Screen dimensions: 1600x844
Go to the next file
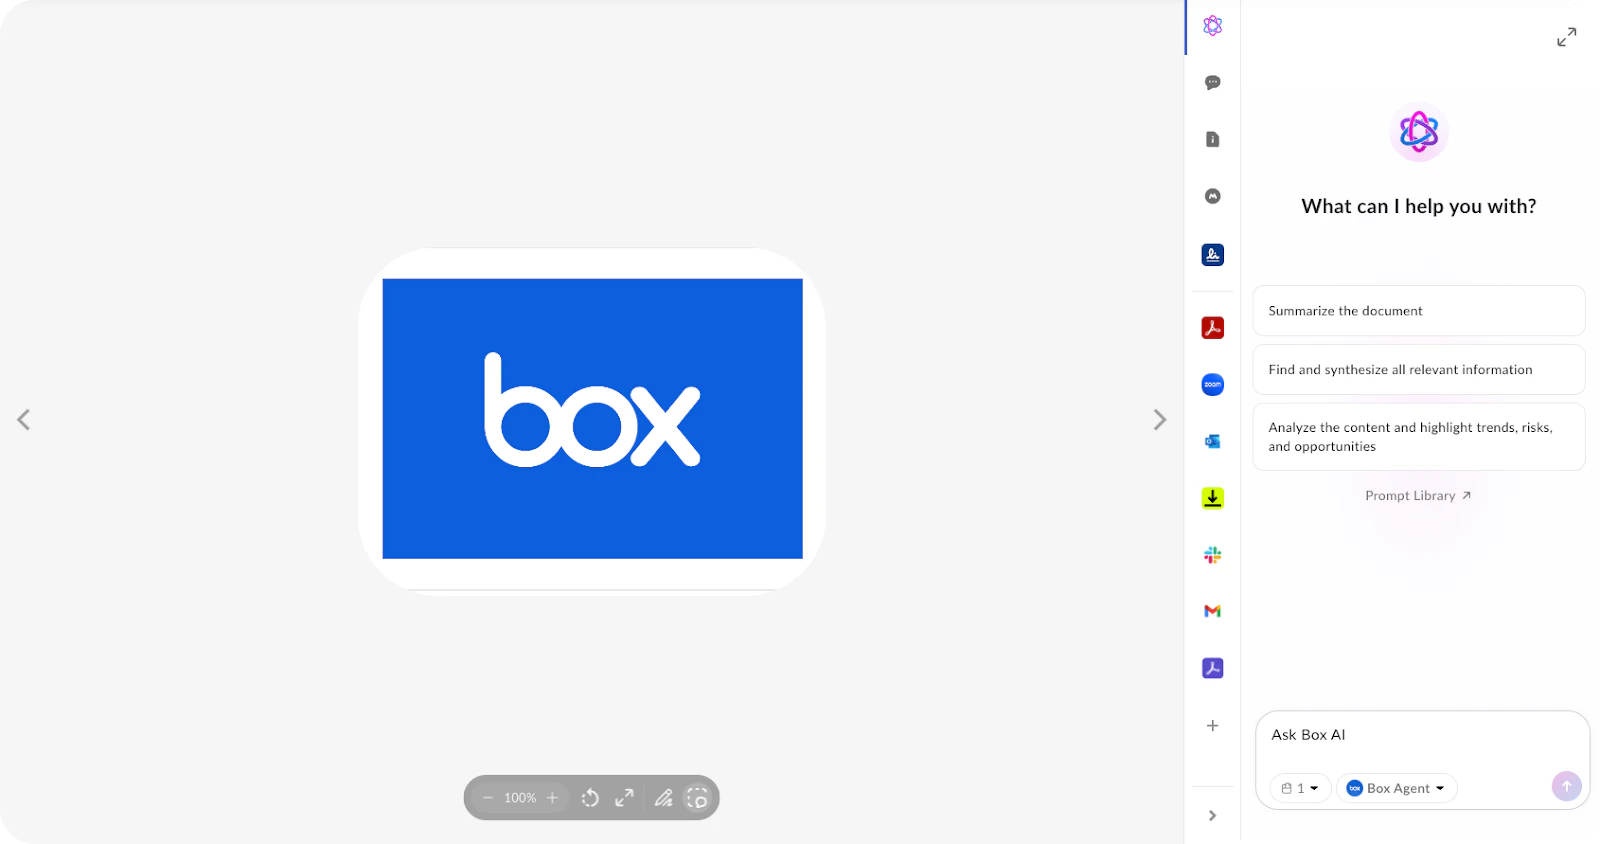tap(1160, 420)
